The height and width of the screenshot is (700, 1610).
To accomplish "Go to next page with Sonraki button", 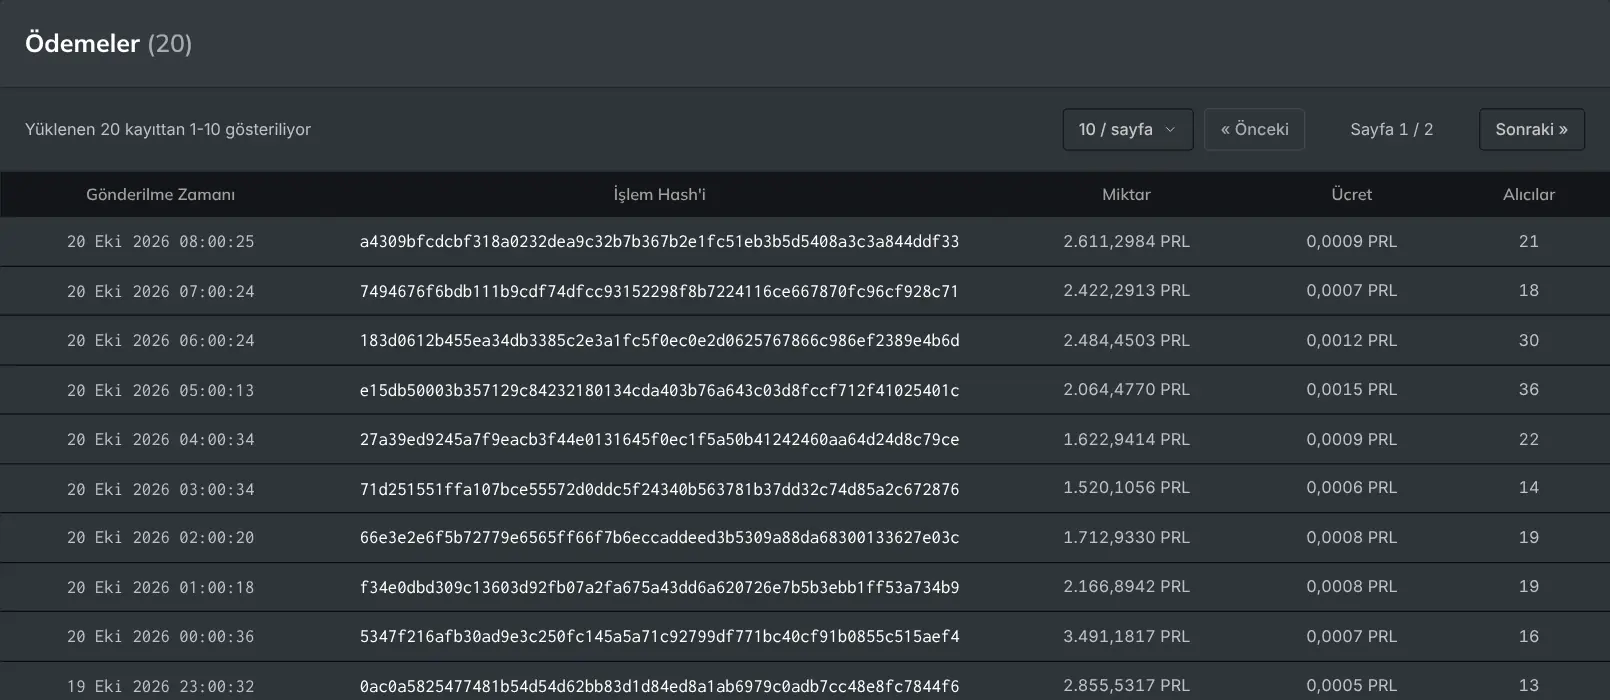I will click(1531, 129).
